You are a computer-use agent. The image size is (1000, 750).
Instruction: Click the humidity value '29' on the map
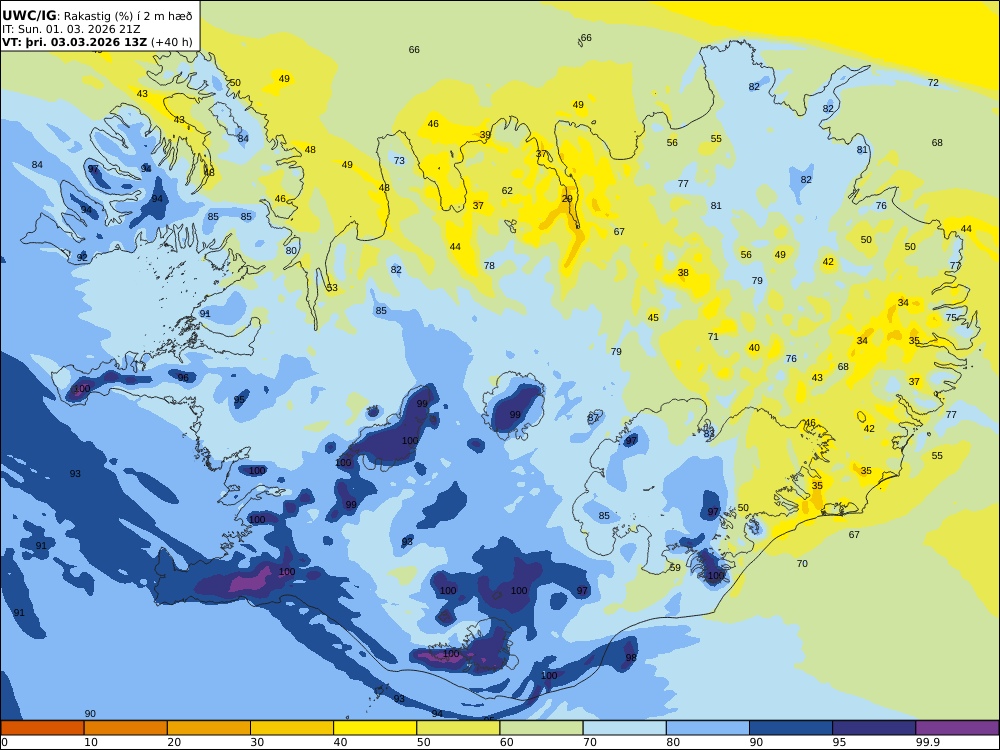pos(567,199)
